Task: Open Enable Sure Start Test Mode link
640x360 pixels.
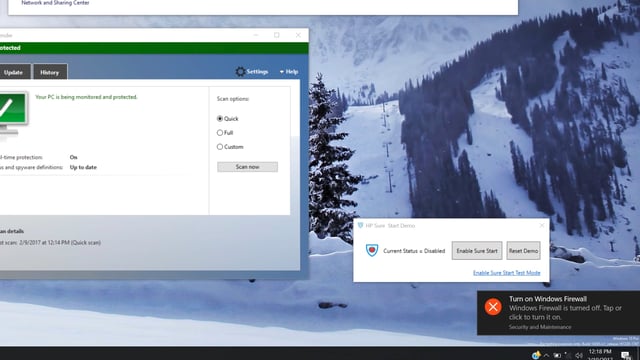Action: [507, 273]
